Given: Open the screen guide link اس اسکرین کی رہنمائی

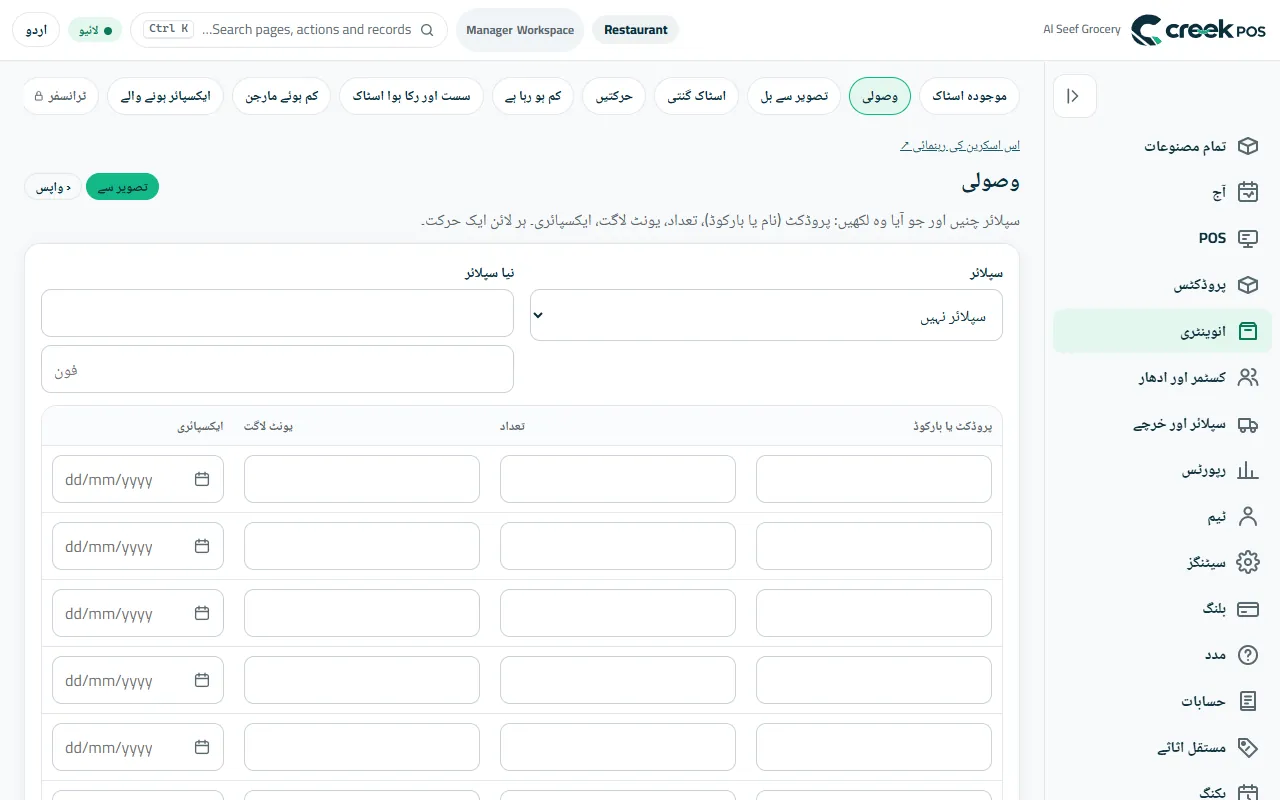Looking at the screenshot, I should 960,146.
